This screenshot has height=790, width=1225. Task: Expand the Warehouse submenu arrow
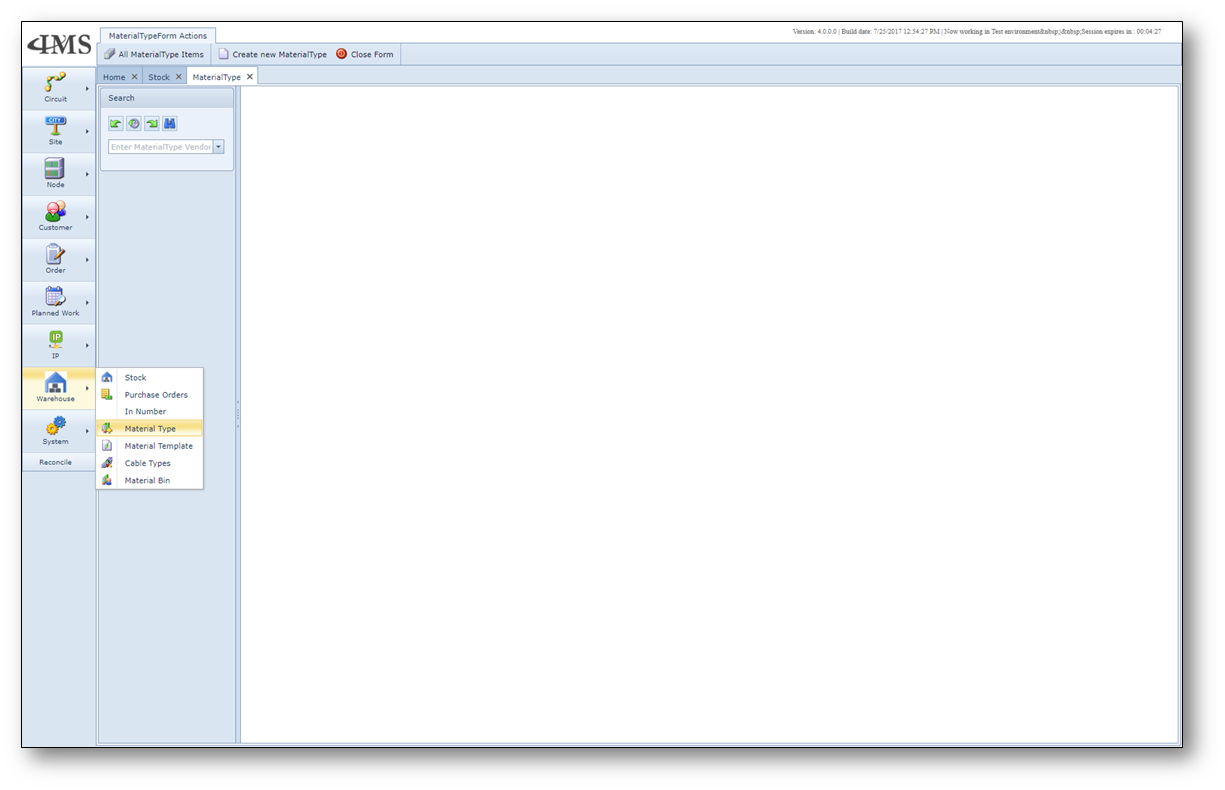[x=87, y=388]
